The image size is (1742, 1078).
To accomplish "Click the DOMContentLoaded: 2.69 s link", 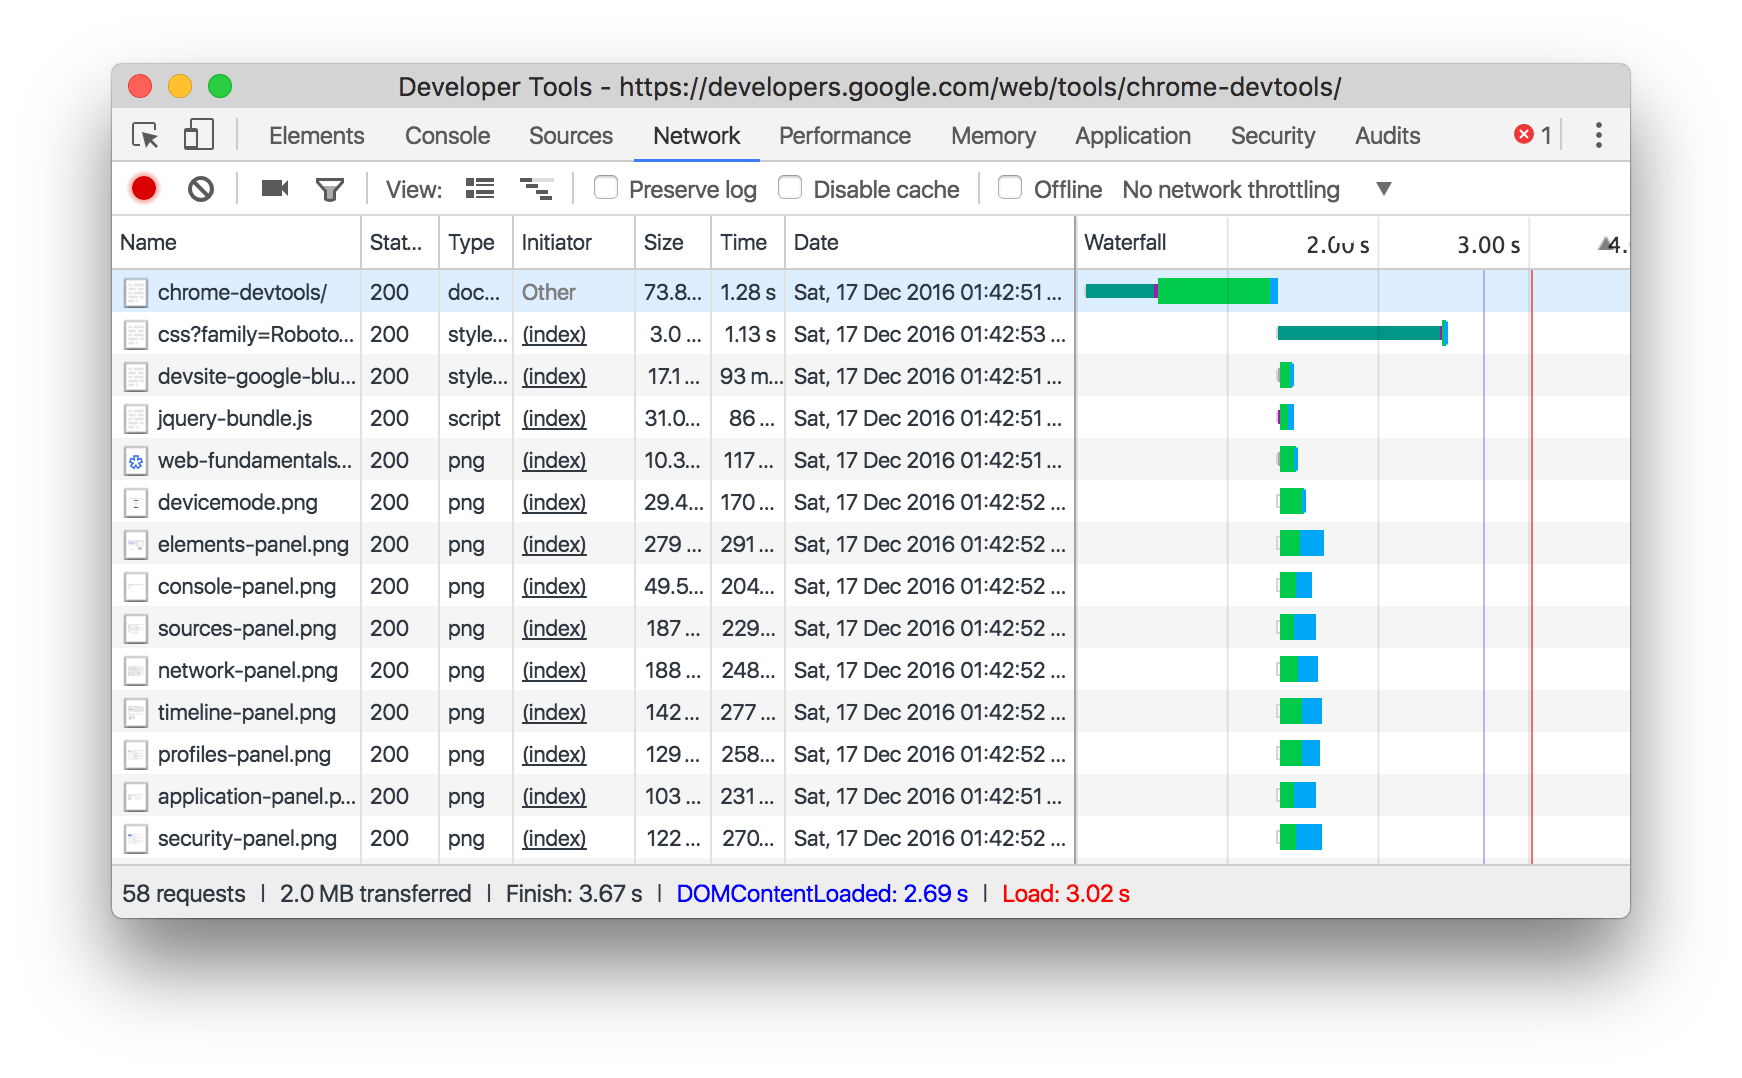I will 822,893.
